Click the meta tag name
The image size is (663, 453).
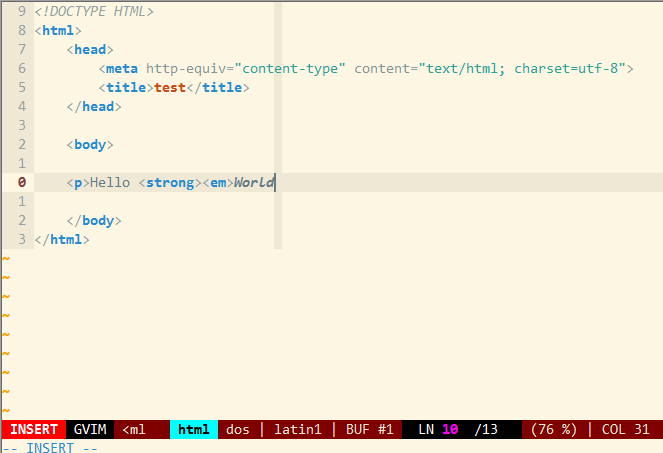122,68
